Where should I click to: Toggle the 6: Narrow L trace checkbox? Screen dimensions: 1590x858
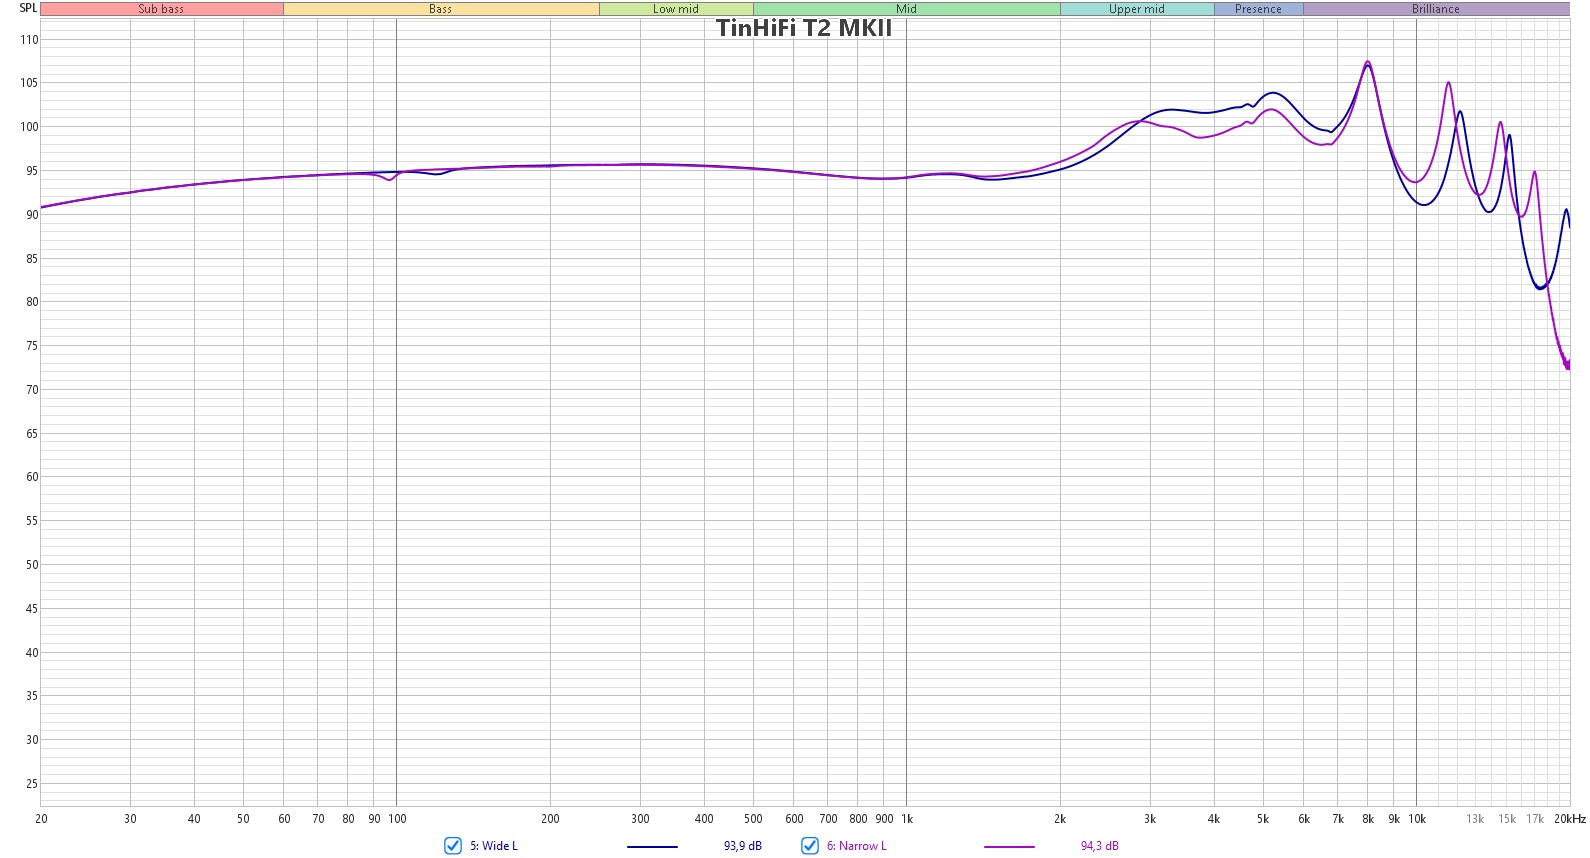click(x=810, y=846)
